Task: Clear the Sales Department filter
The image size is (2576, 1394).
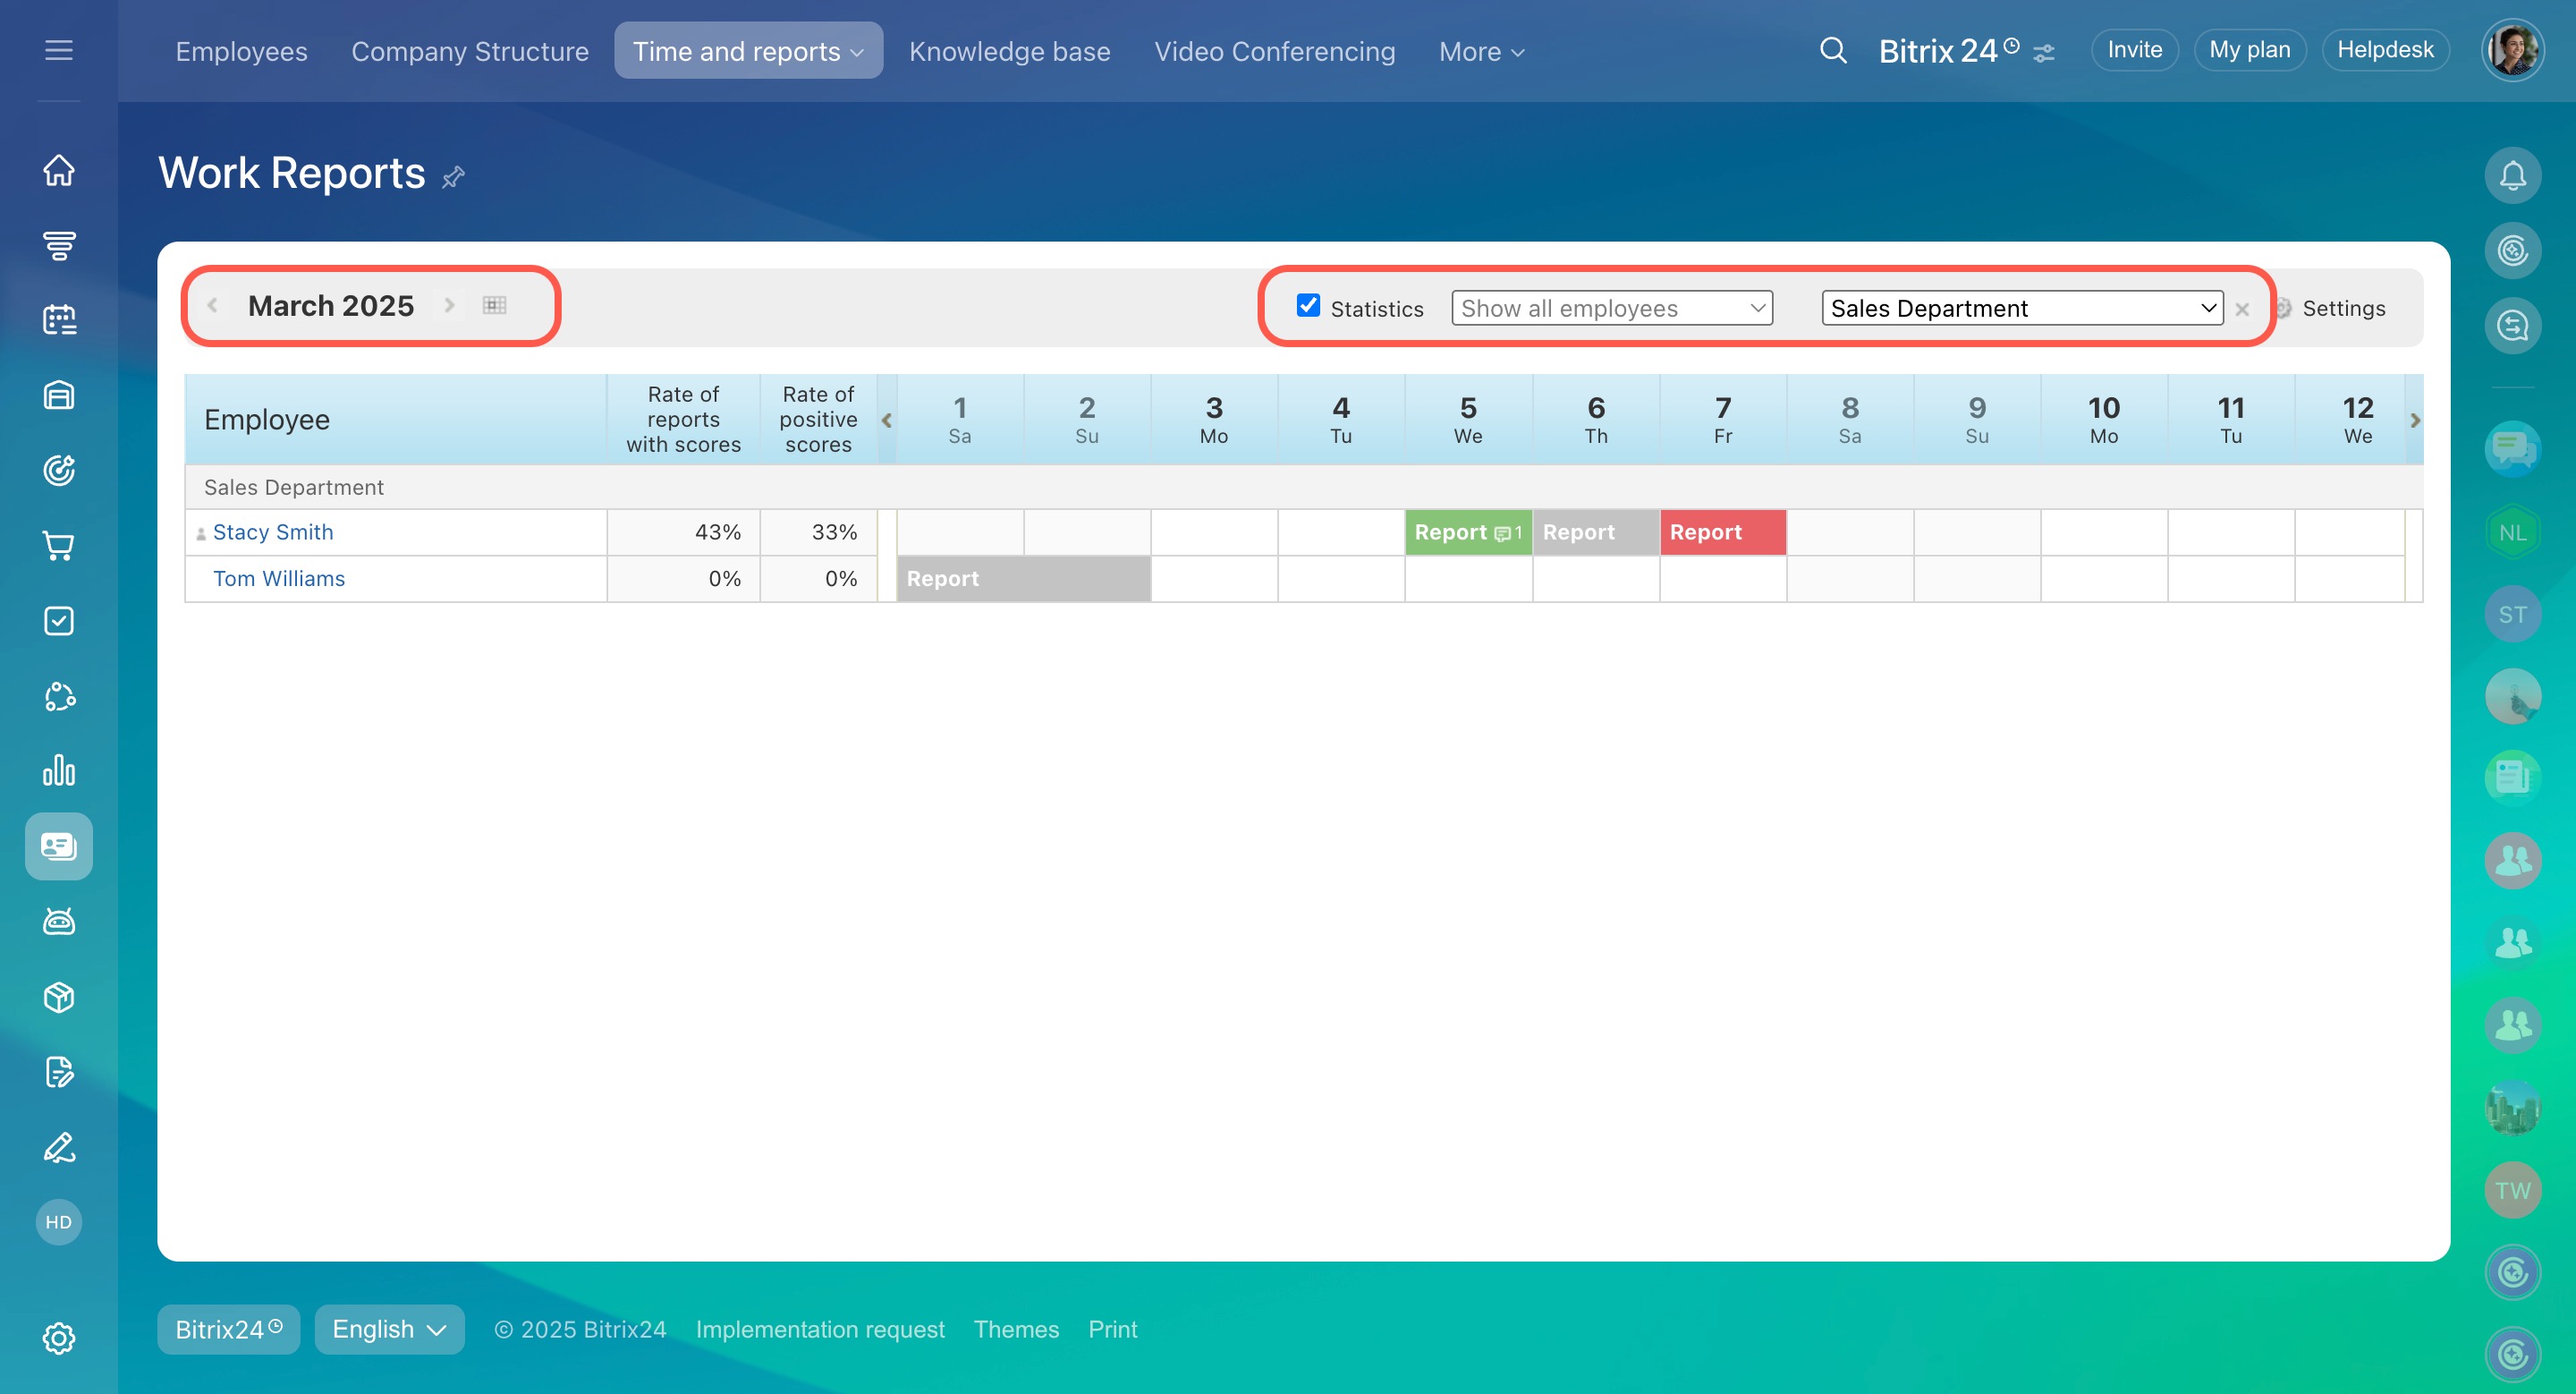Action: click(x=2242, y=309)
